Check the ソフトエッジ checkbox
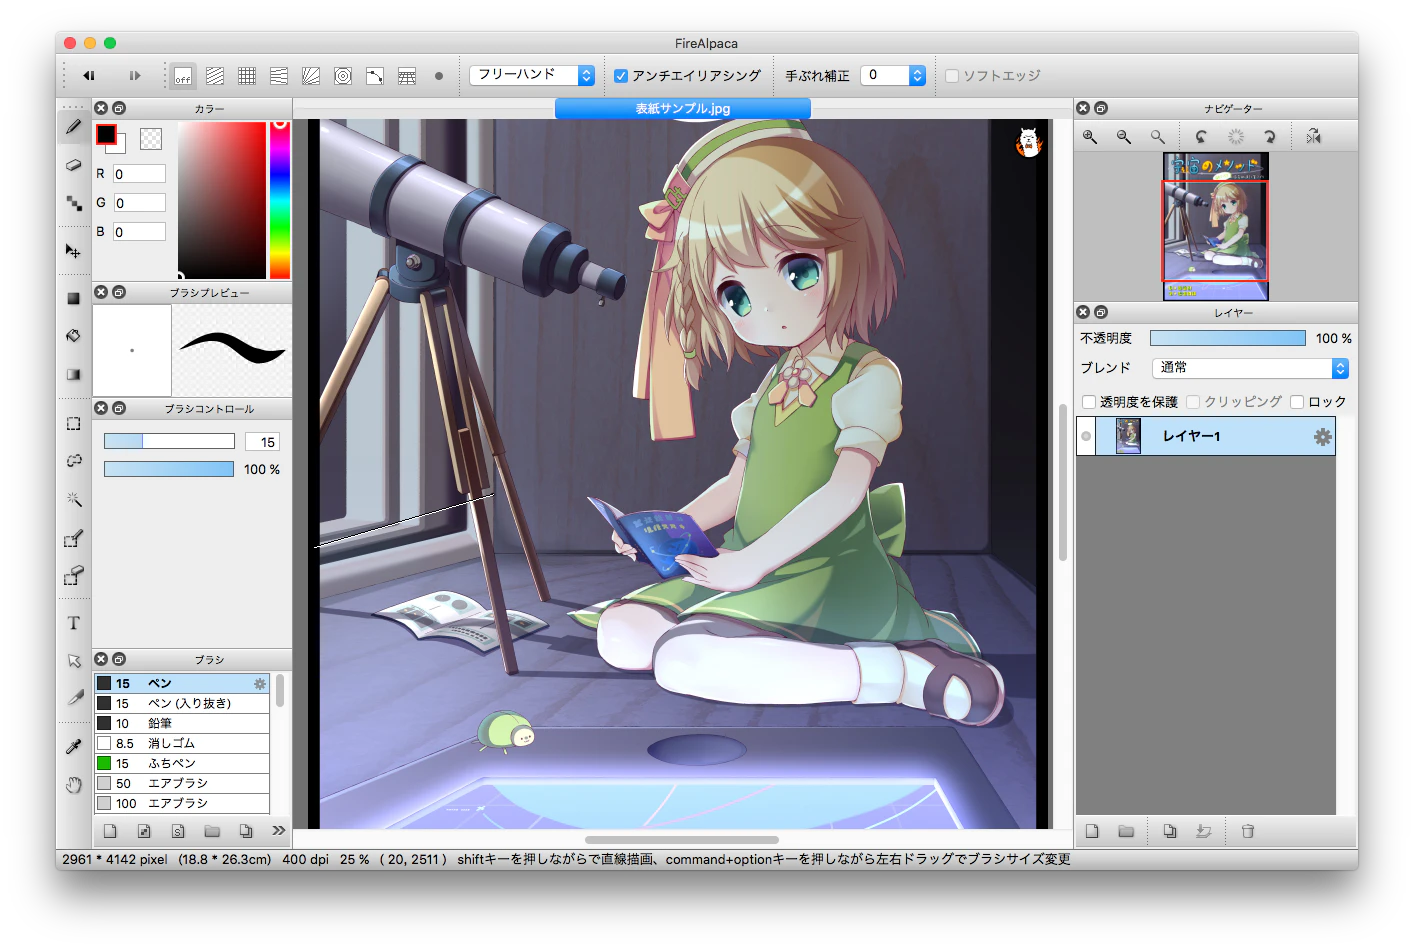The width and height of the screenshot is (1414, 950). click(x=952, y=76)
